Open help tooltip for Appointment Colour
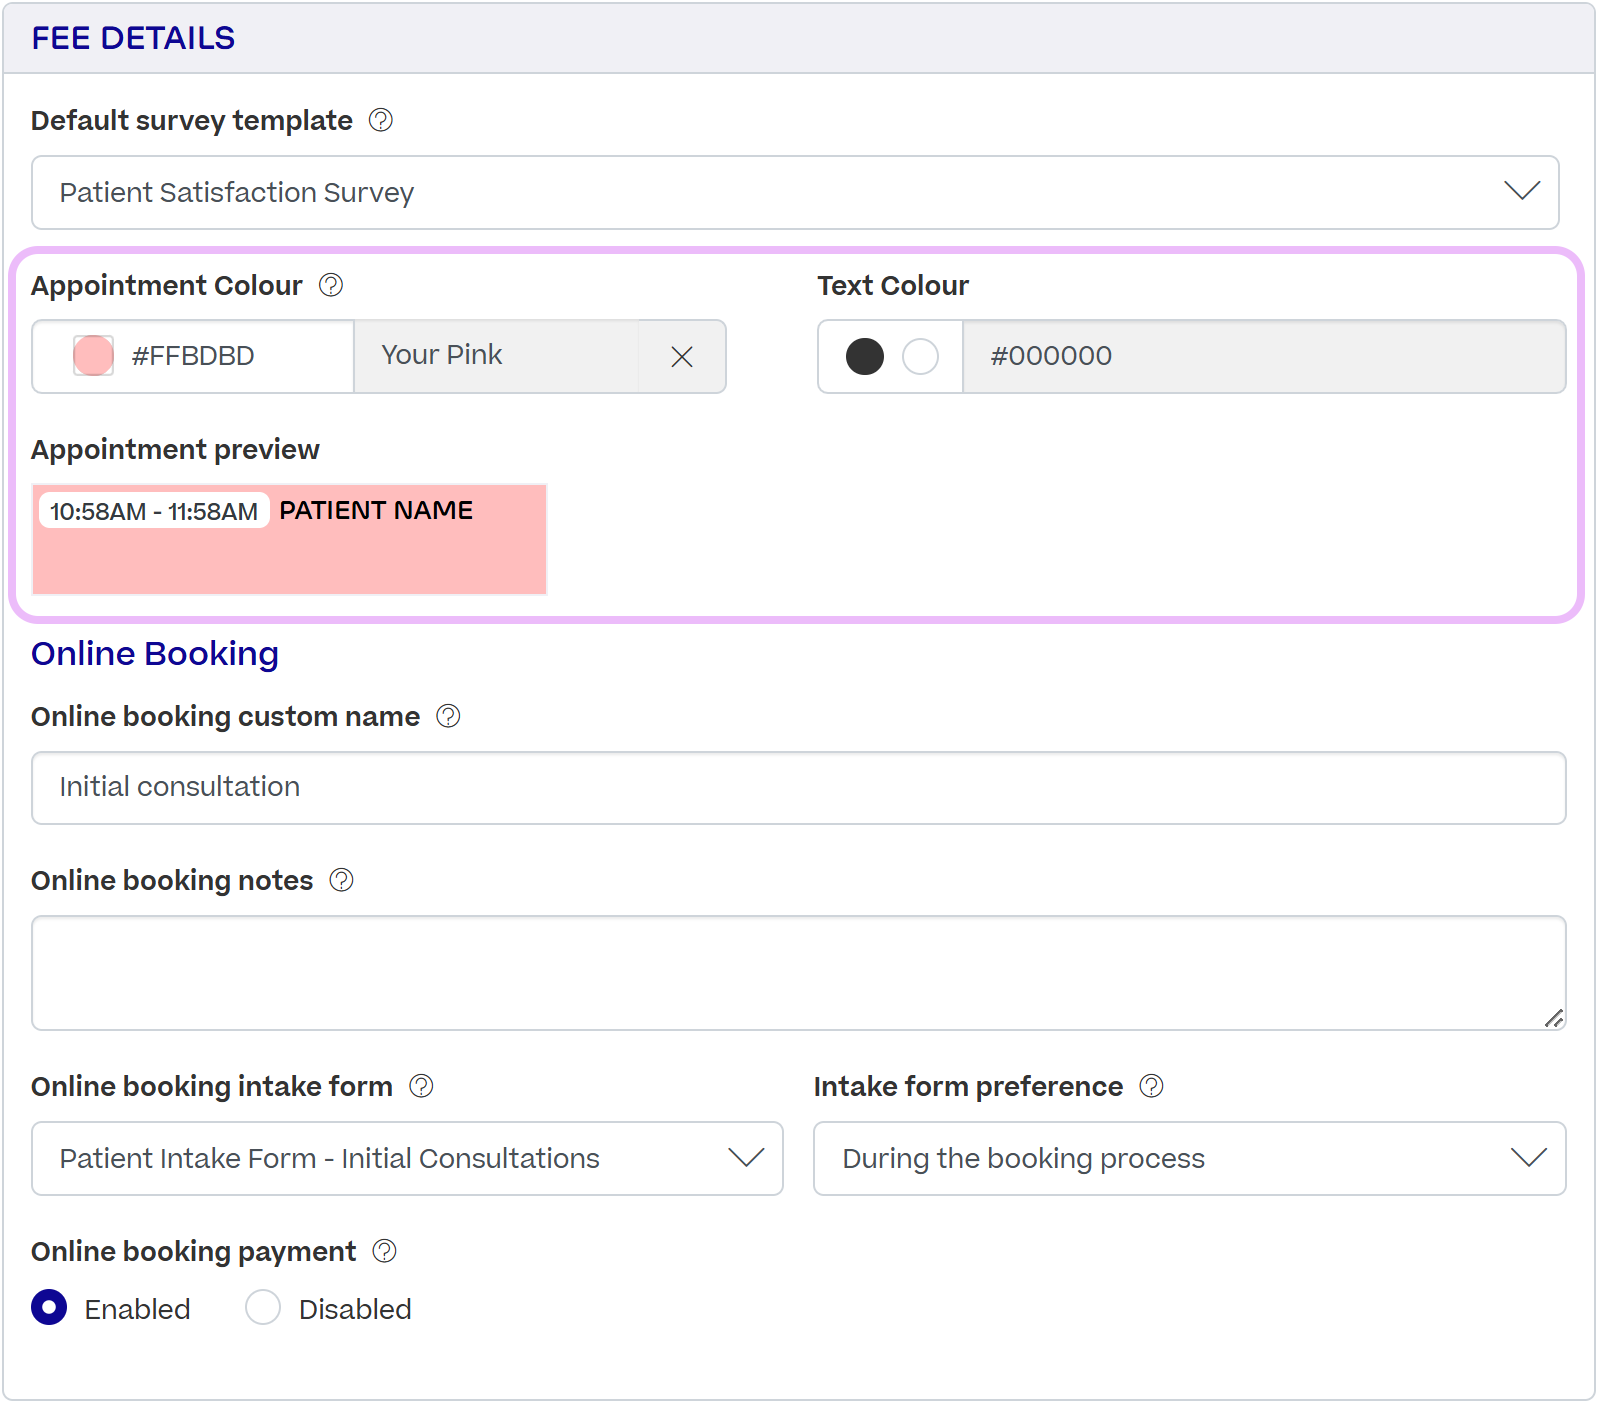 [x=331, y=285]
